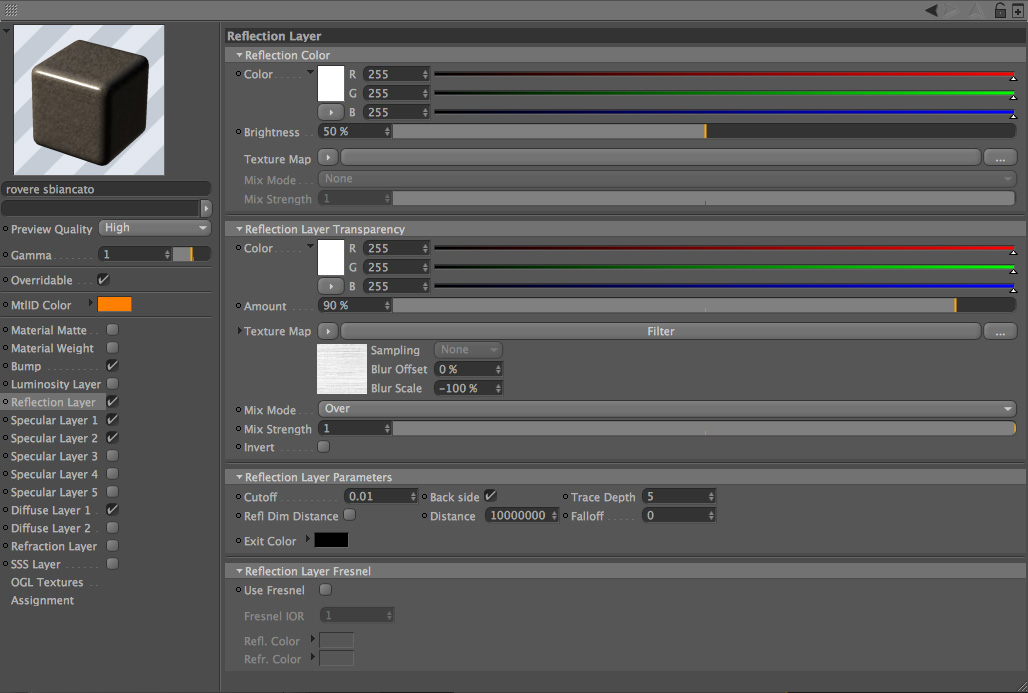The image size is (1028, 693).
Task: Click the Cutoff value field
Action: [380, 496]
